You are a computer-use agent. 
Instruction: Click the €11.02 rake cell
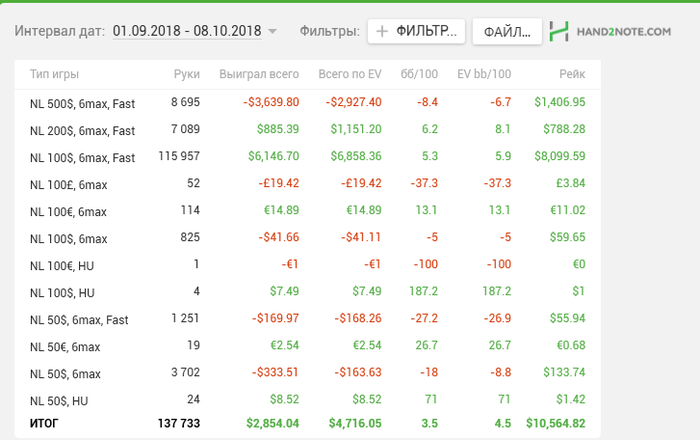[568, 210]
